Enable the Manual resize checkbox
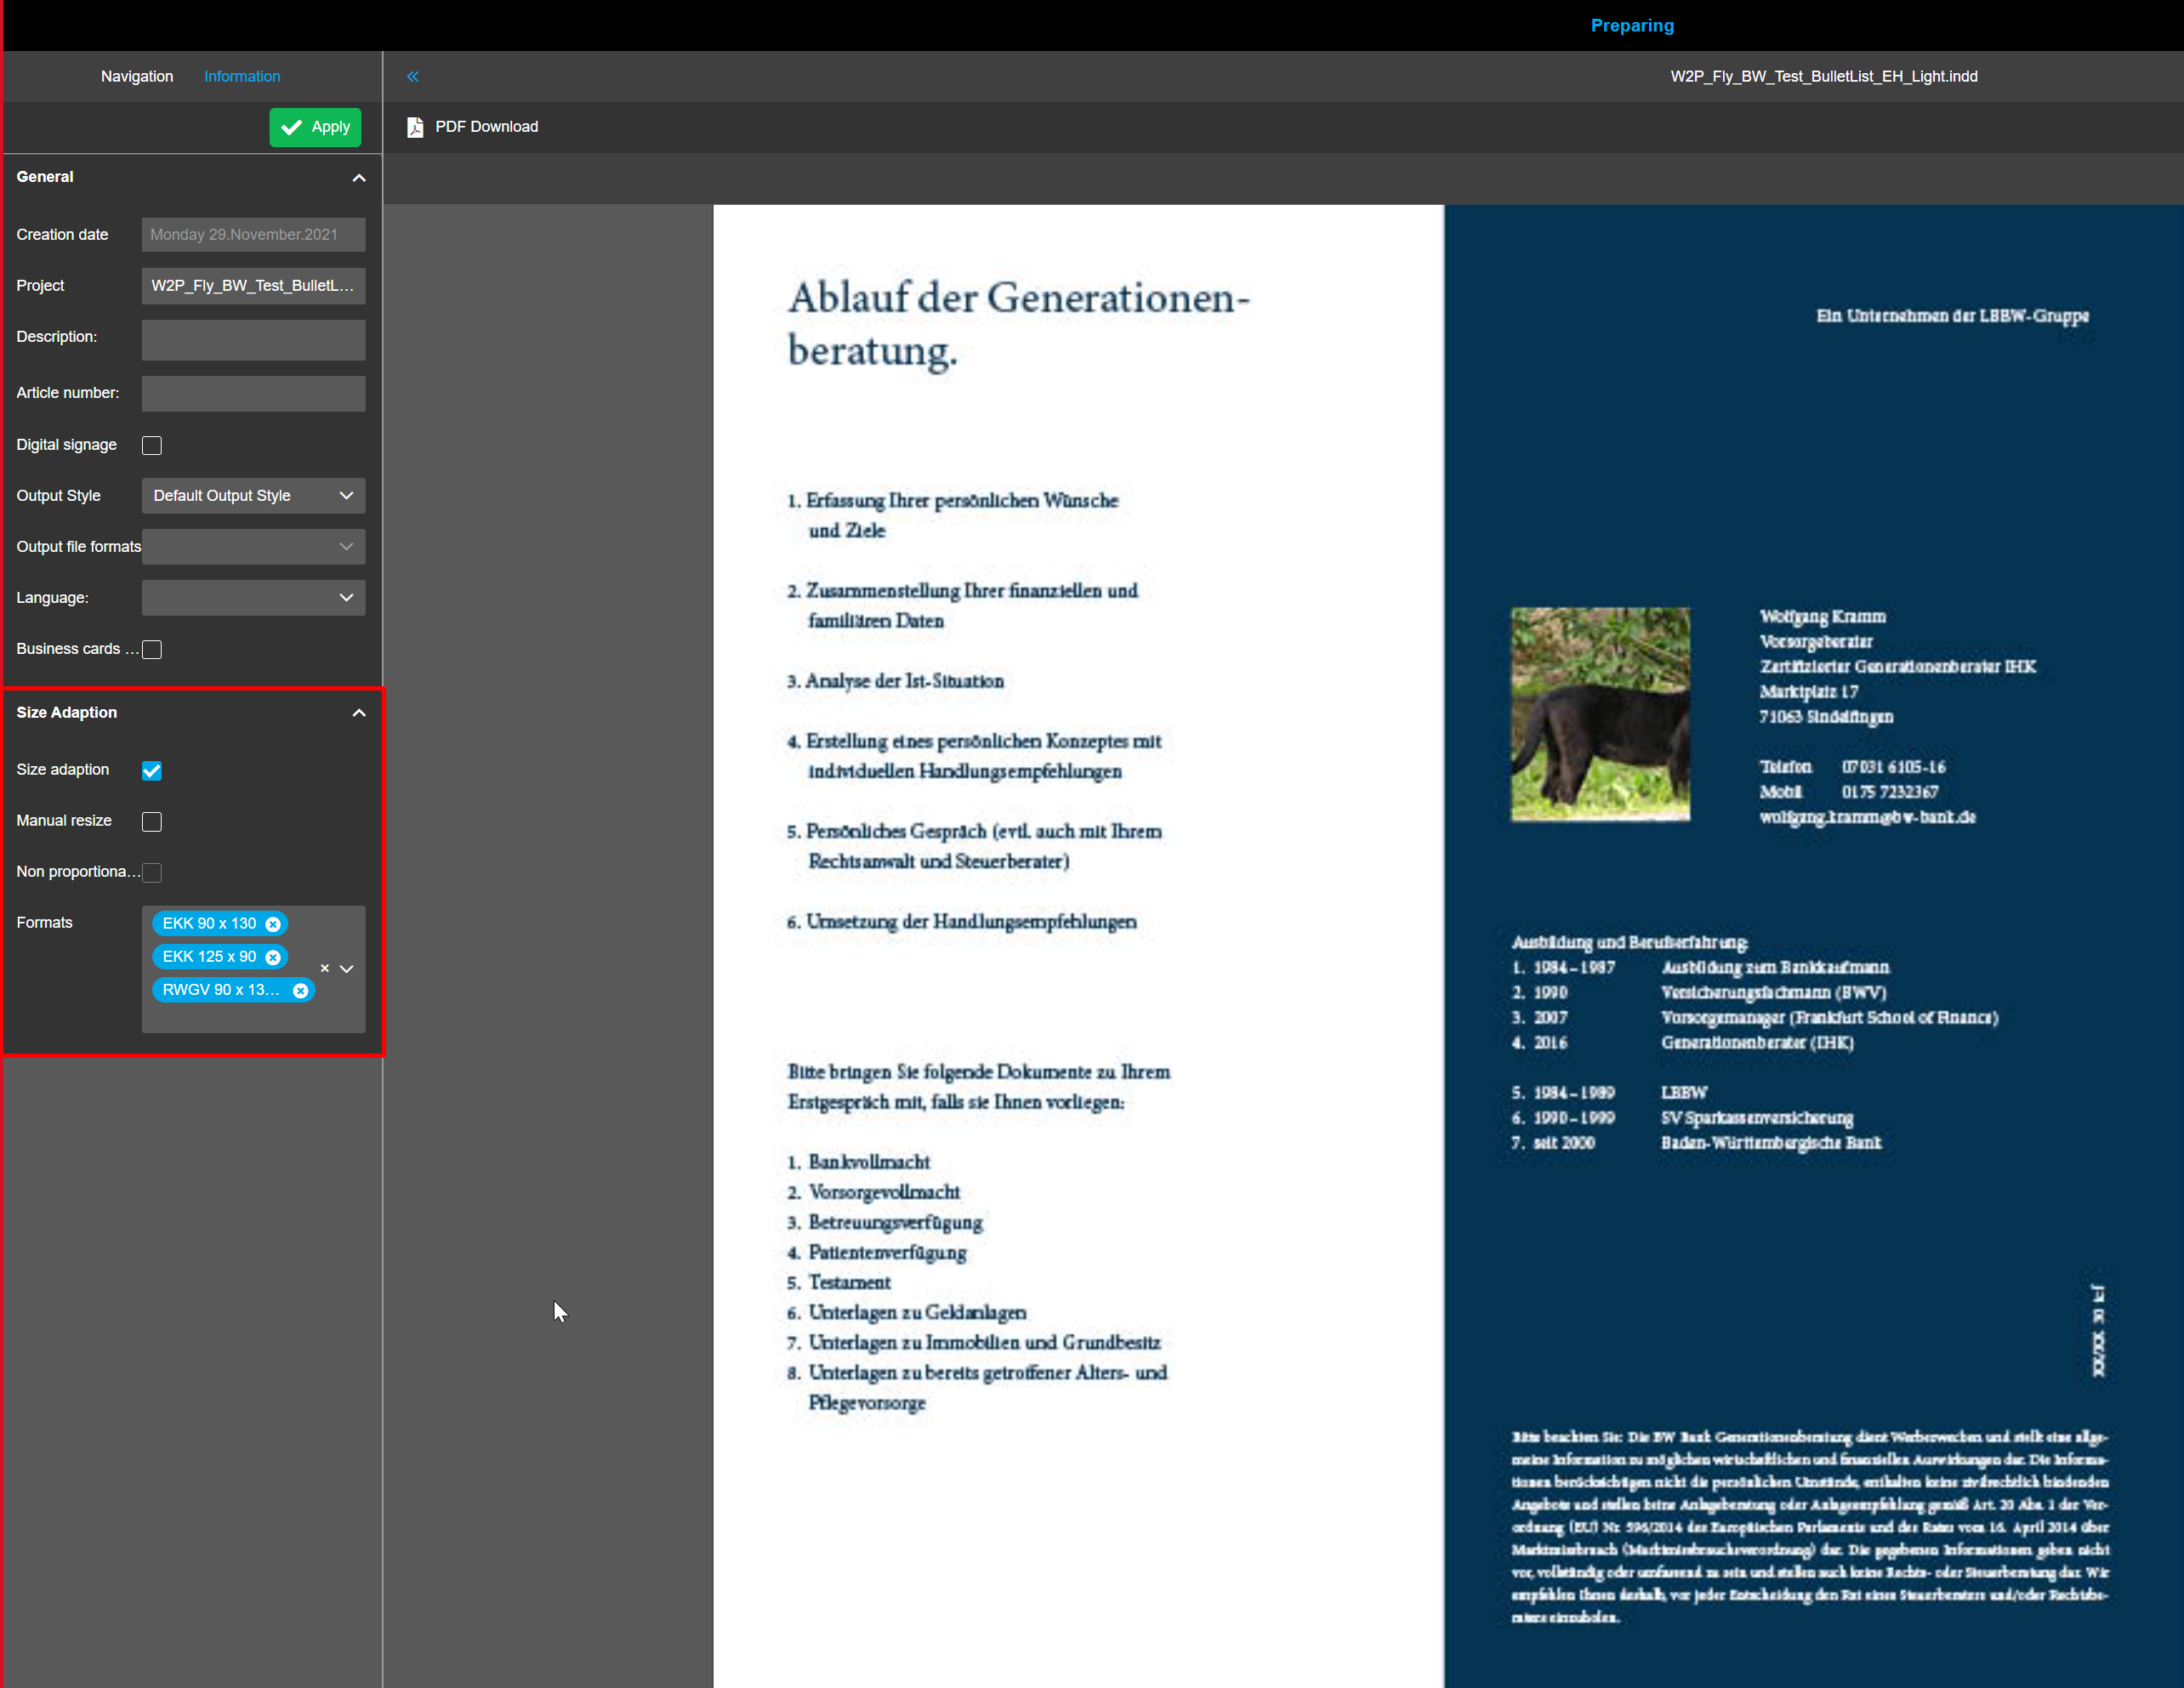 point(151,821)
